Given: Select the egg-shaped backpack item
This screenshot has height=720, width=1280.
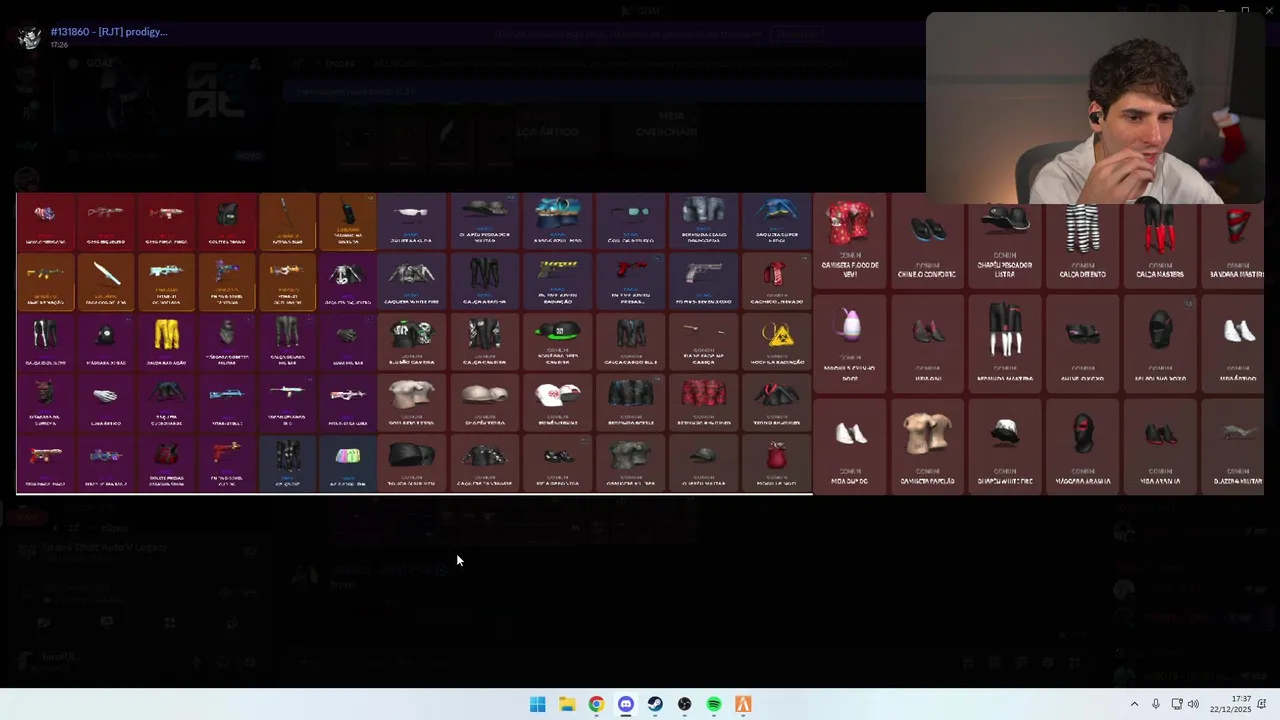Looking at the screenshot, I should (x=850, y=342).
